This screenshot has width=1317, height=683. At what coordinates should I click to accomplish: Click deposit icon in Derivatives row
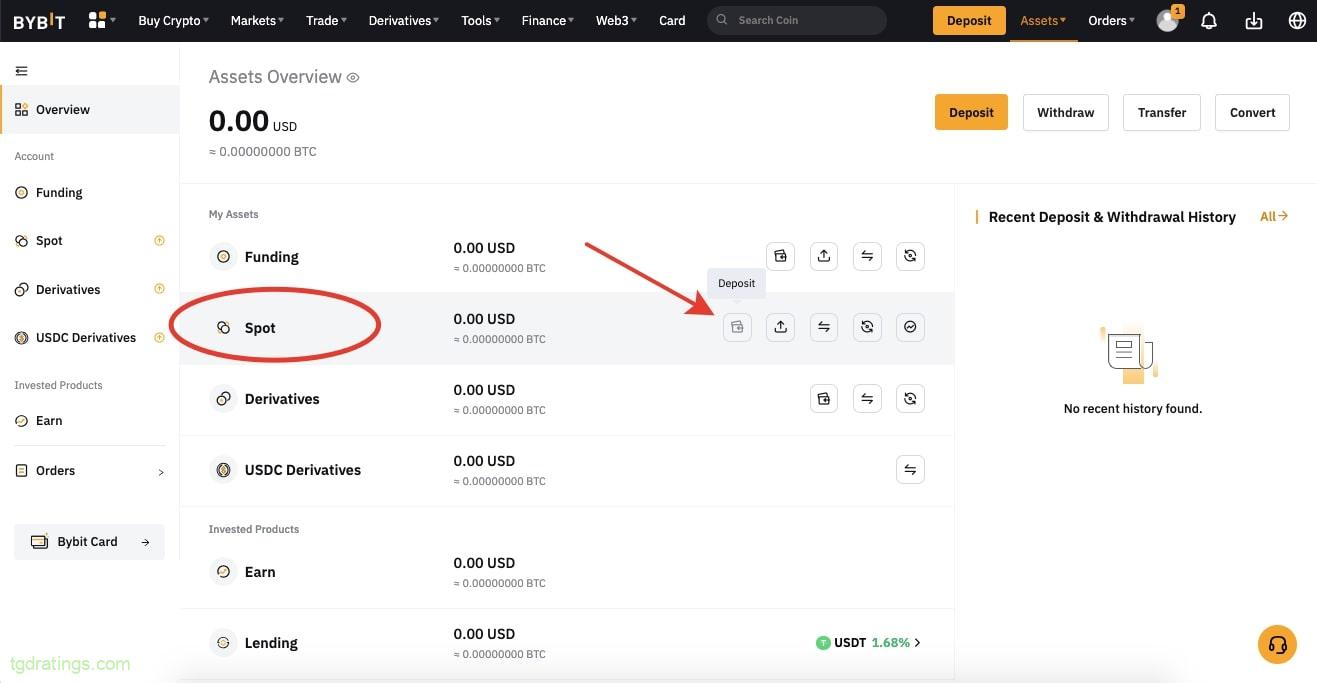coord(824,398)
